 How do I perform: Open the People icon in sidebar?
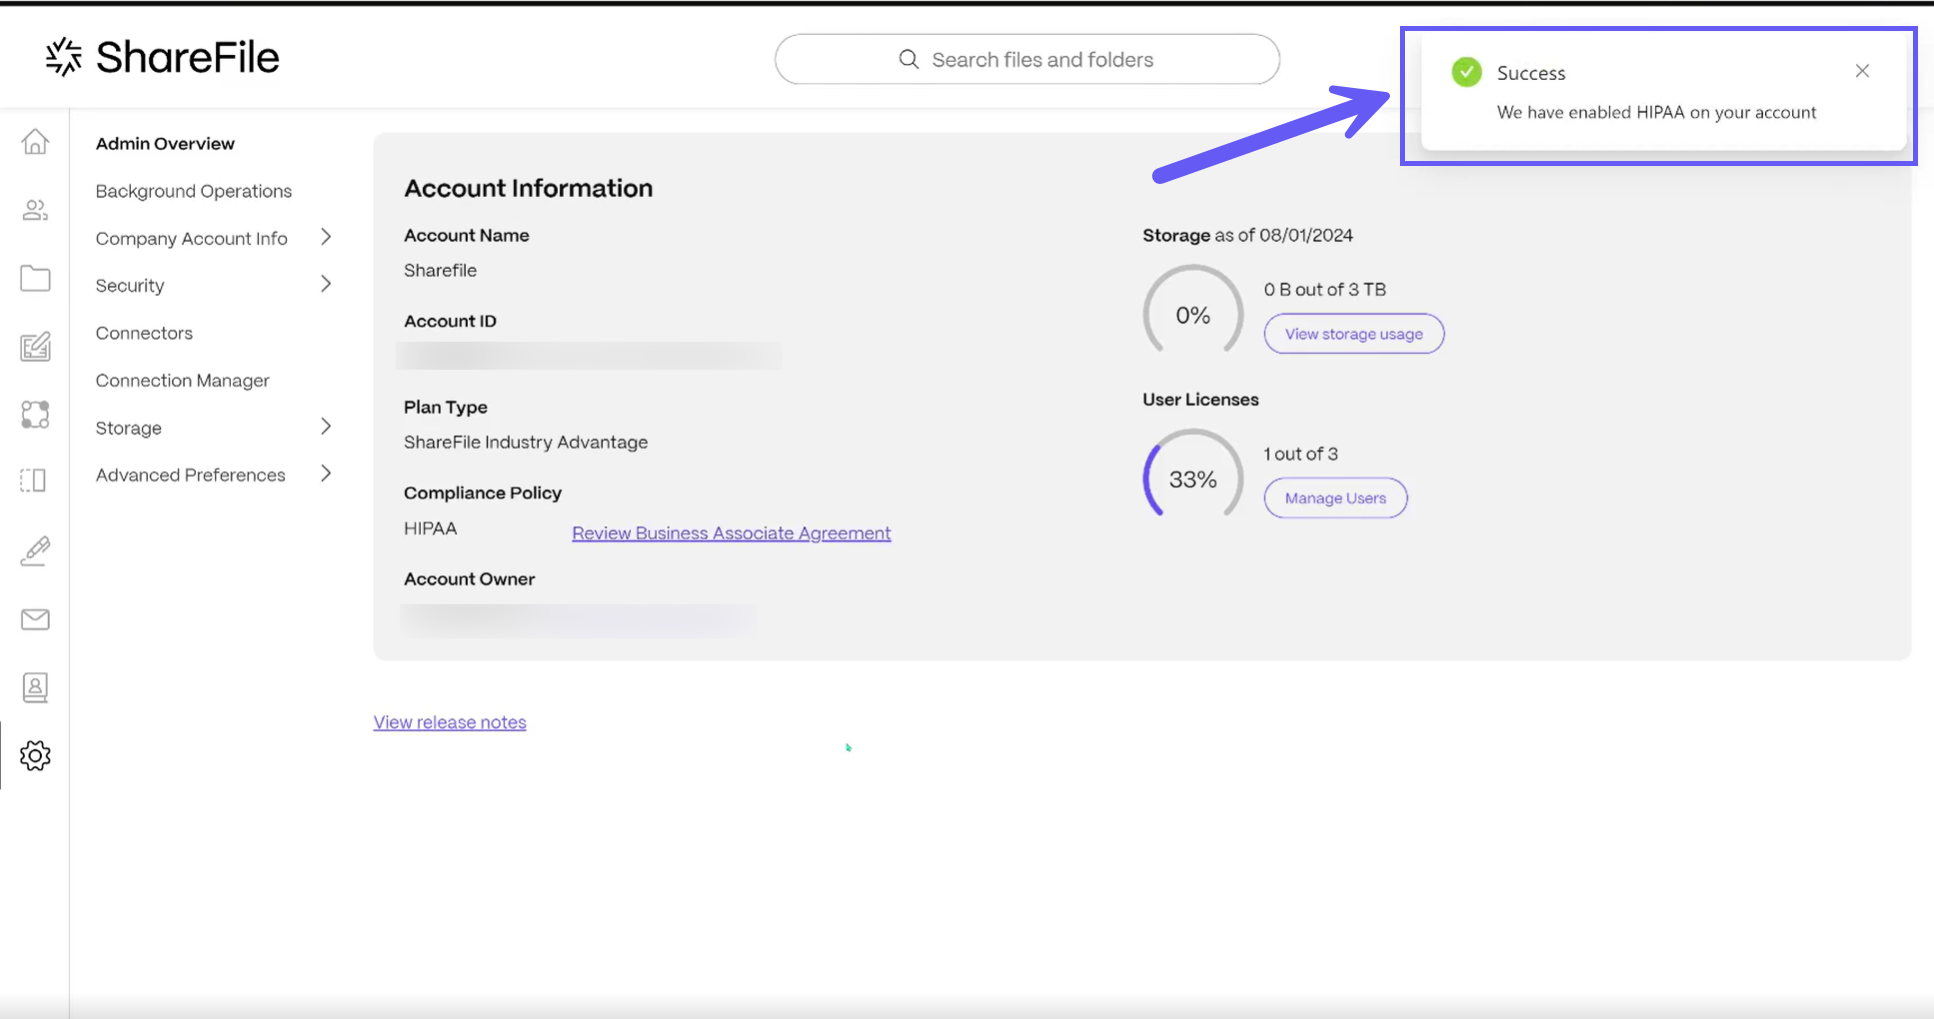pyautogui.click(x=35, y=210)
